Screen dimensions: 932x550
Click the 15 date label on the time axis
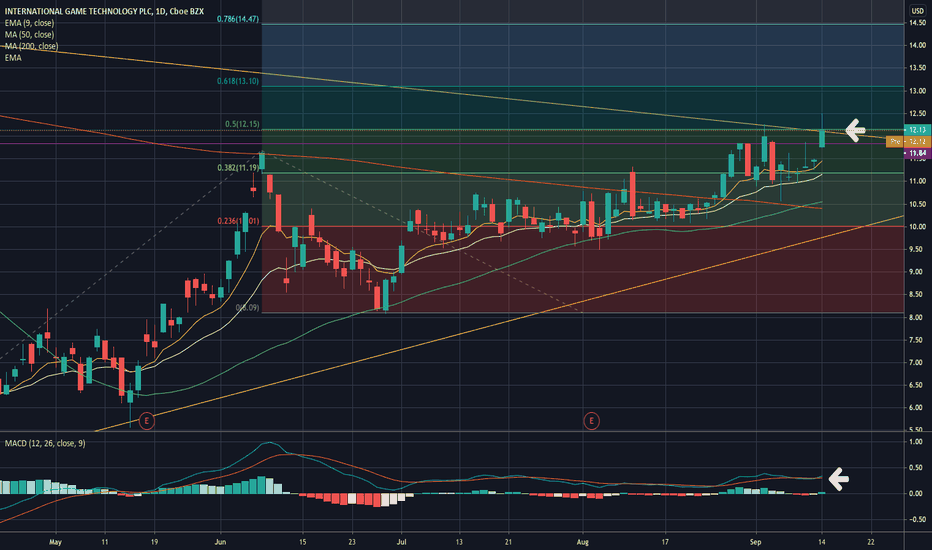point(303,542)
